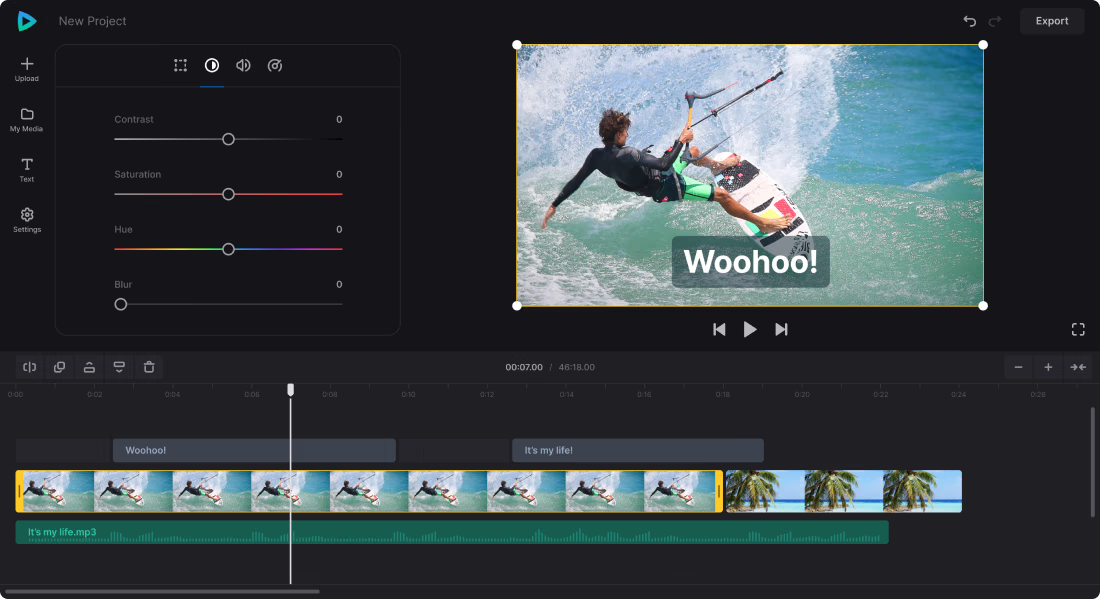Play the video preview
This screenshot has width=1100, height=599.
(x=750, y=329)
